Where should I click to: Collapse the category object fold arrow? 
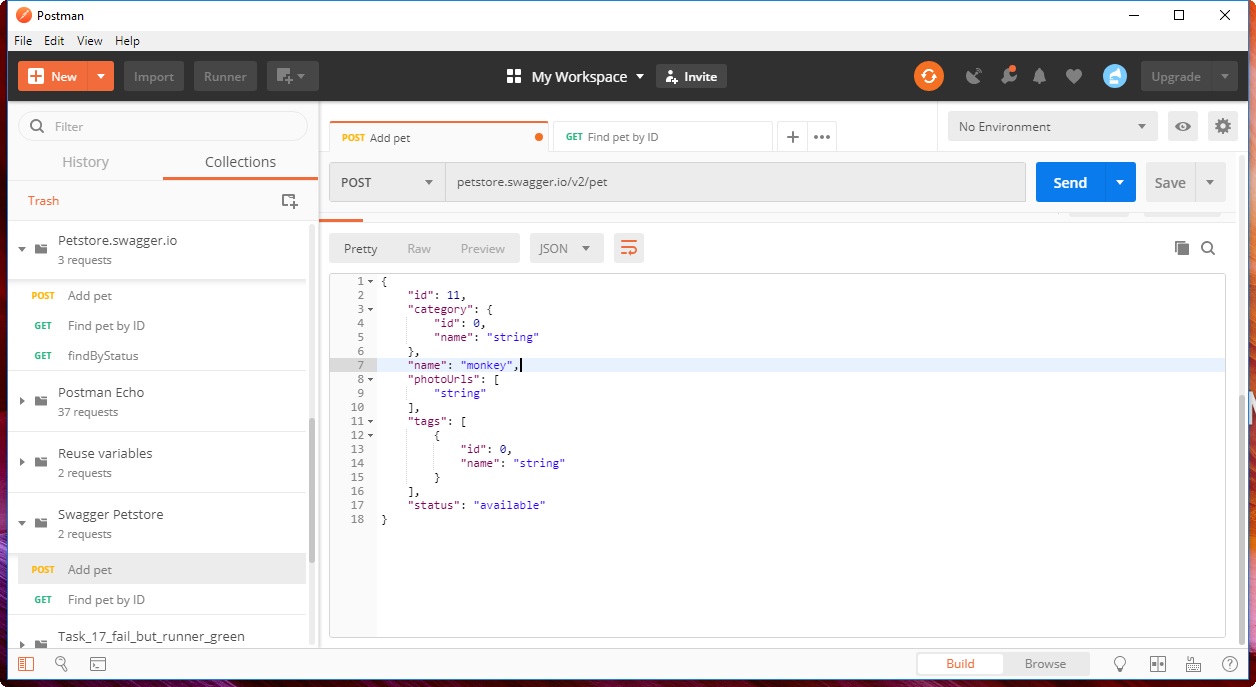(x=371, y=309)
